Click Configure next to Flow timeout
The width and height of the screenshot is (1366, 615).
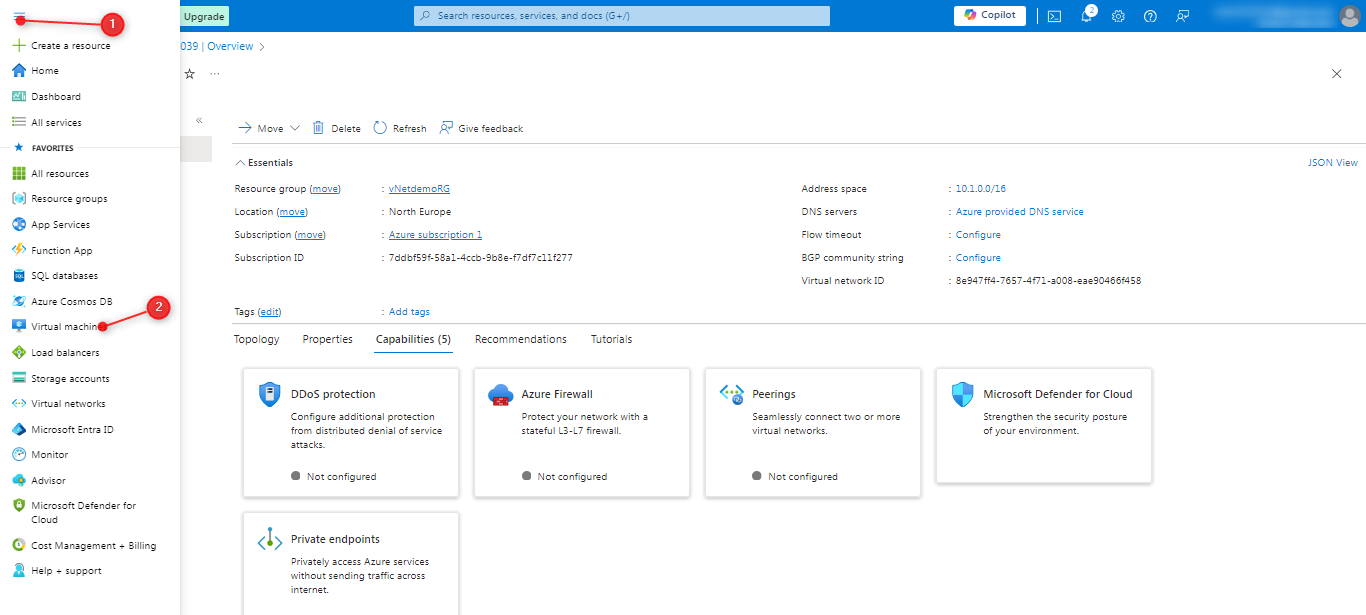click(x=978, y=235)
